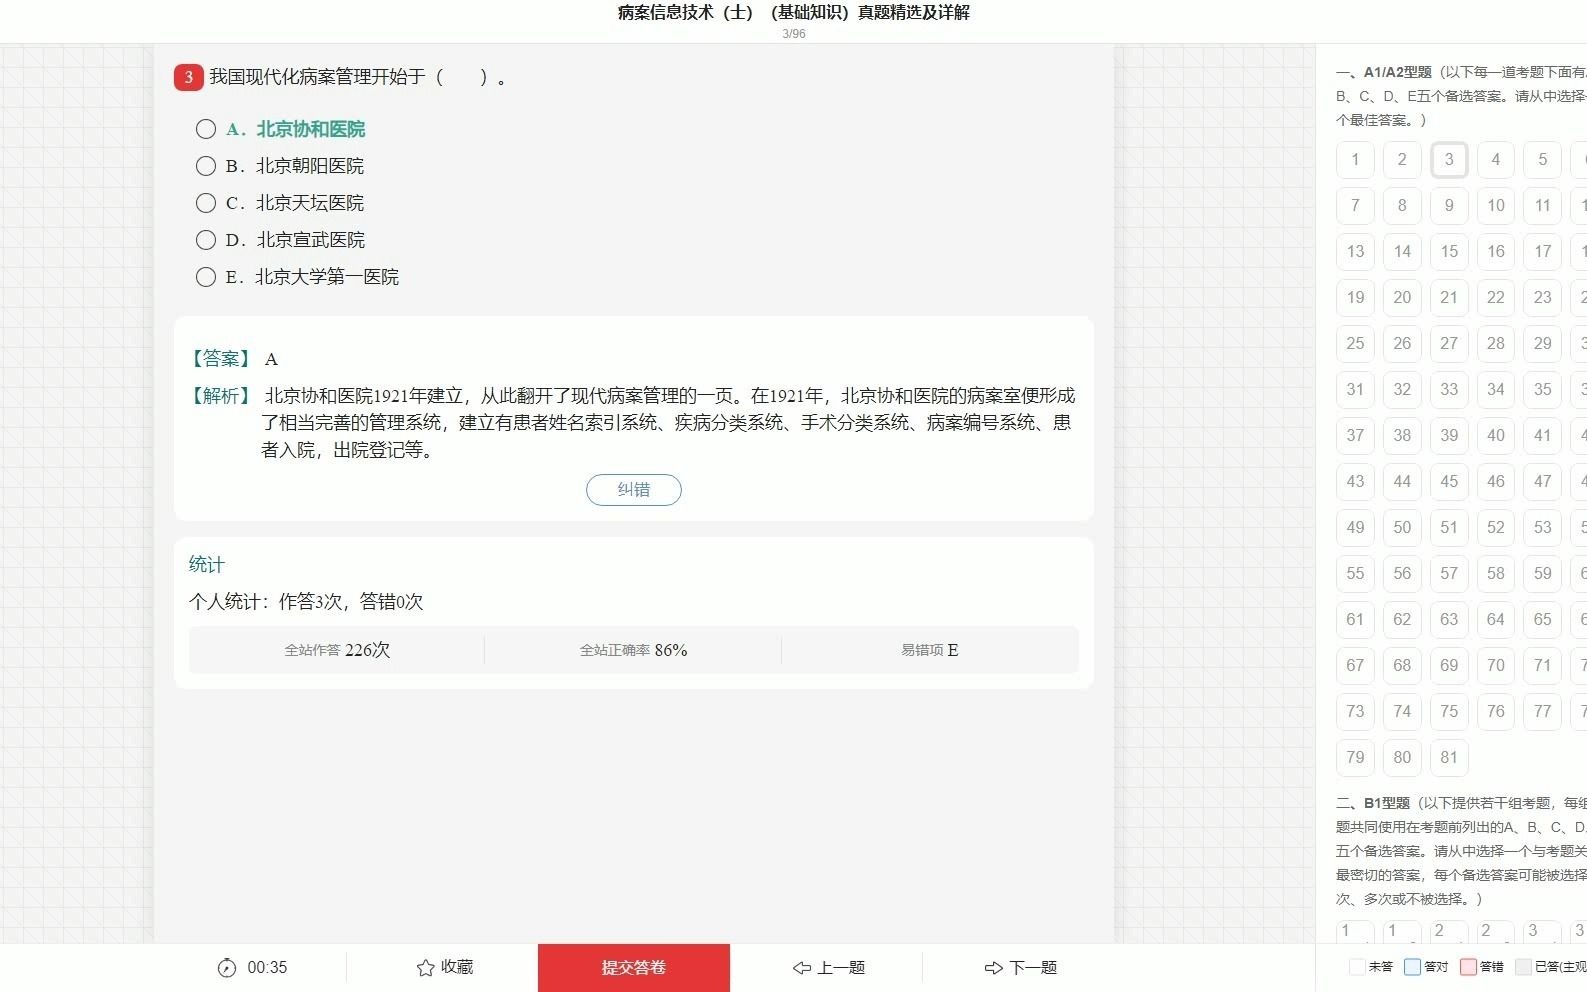Jump to question 4 in answer sheet
The width and height of the screenshot is (1587, 992).
(1496, 160)
